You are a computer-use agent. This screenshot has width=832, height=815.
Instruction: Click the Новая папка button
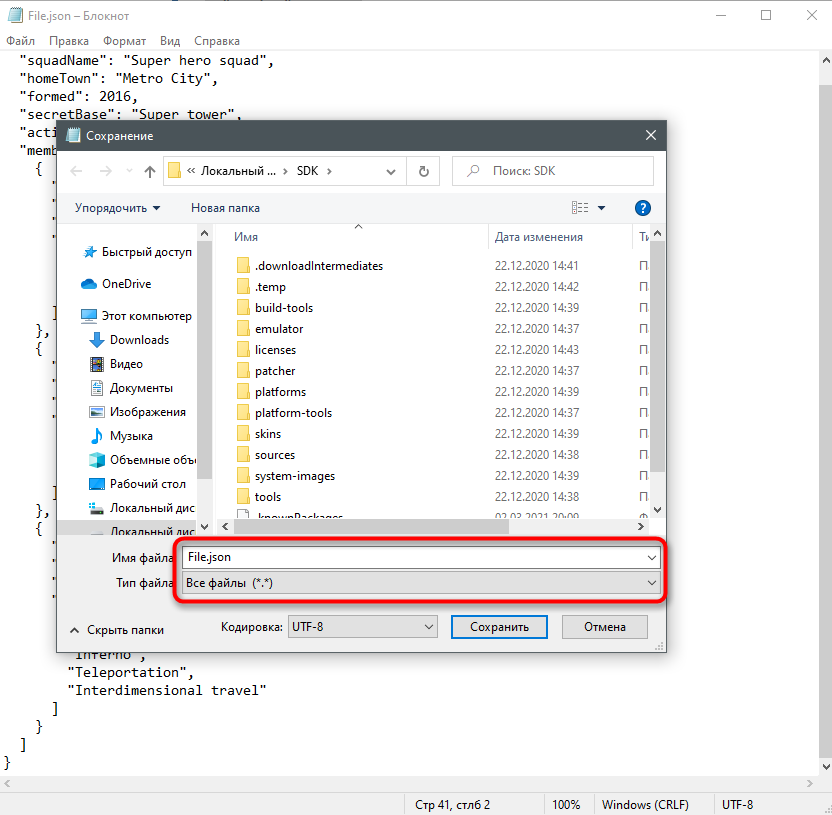pyautogui.click(x=225, y=208)
